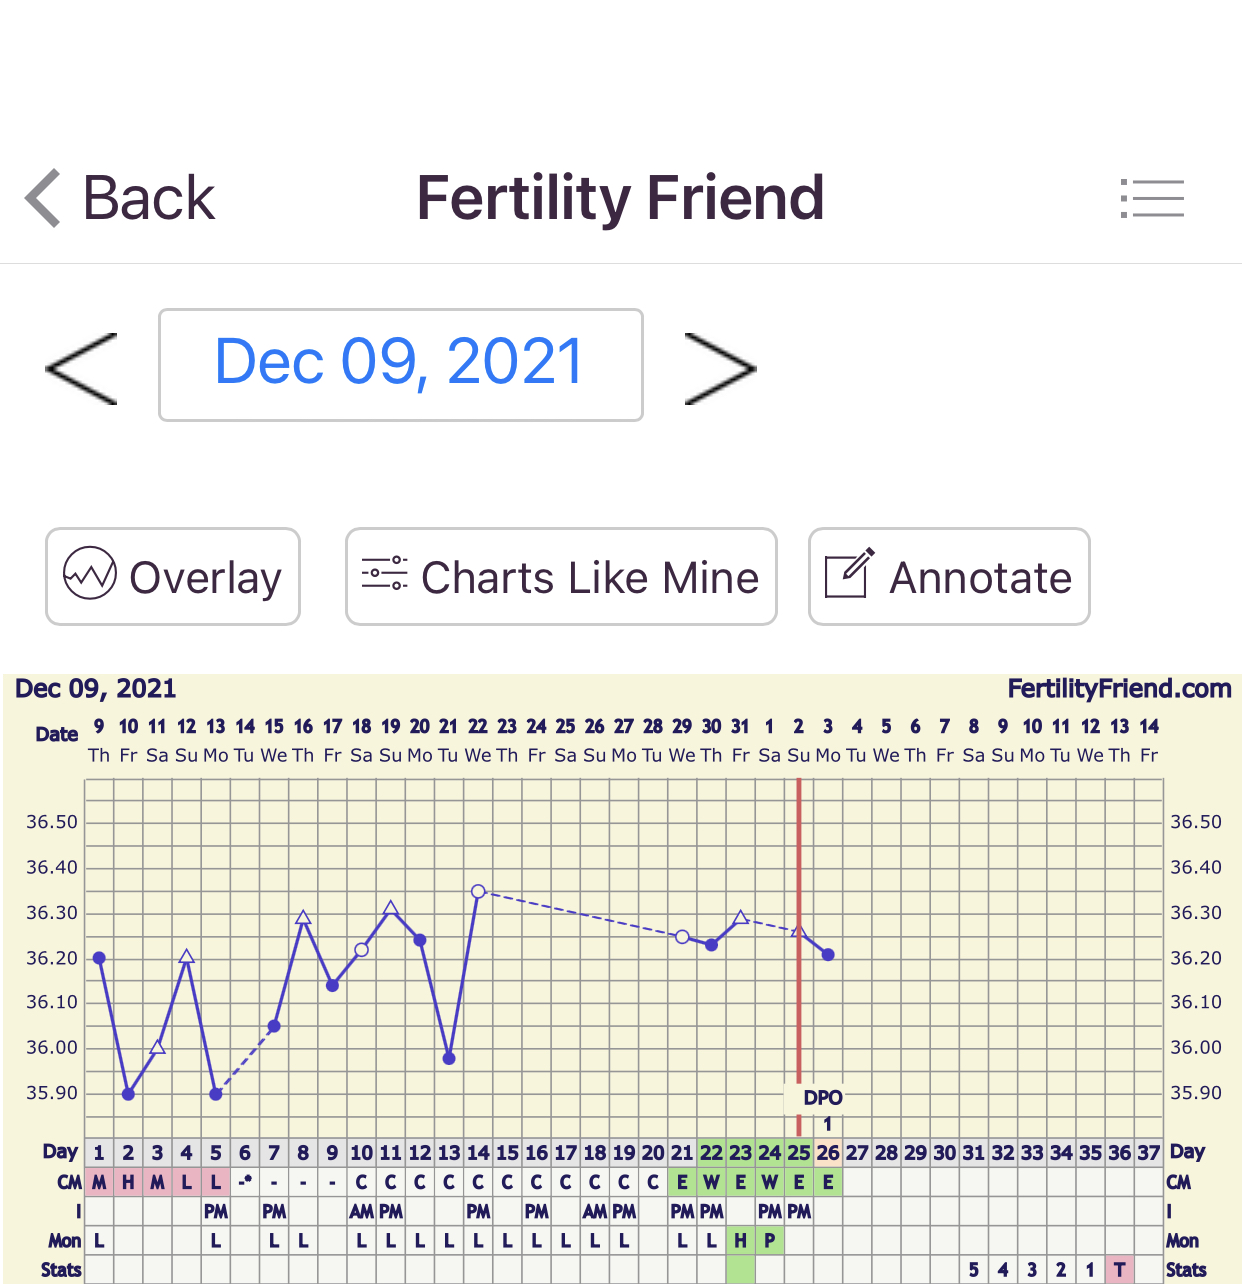The image size is (1242, 1284).
Task: Open the Dec 09, 2021 date selector
Action: [400, 364]
